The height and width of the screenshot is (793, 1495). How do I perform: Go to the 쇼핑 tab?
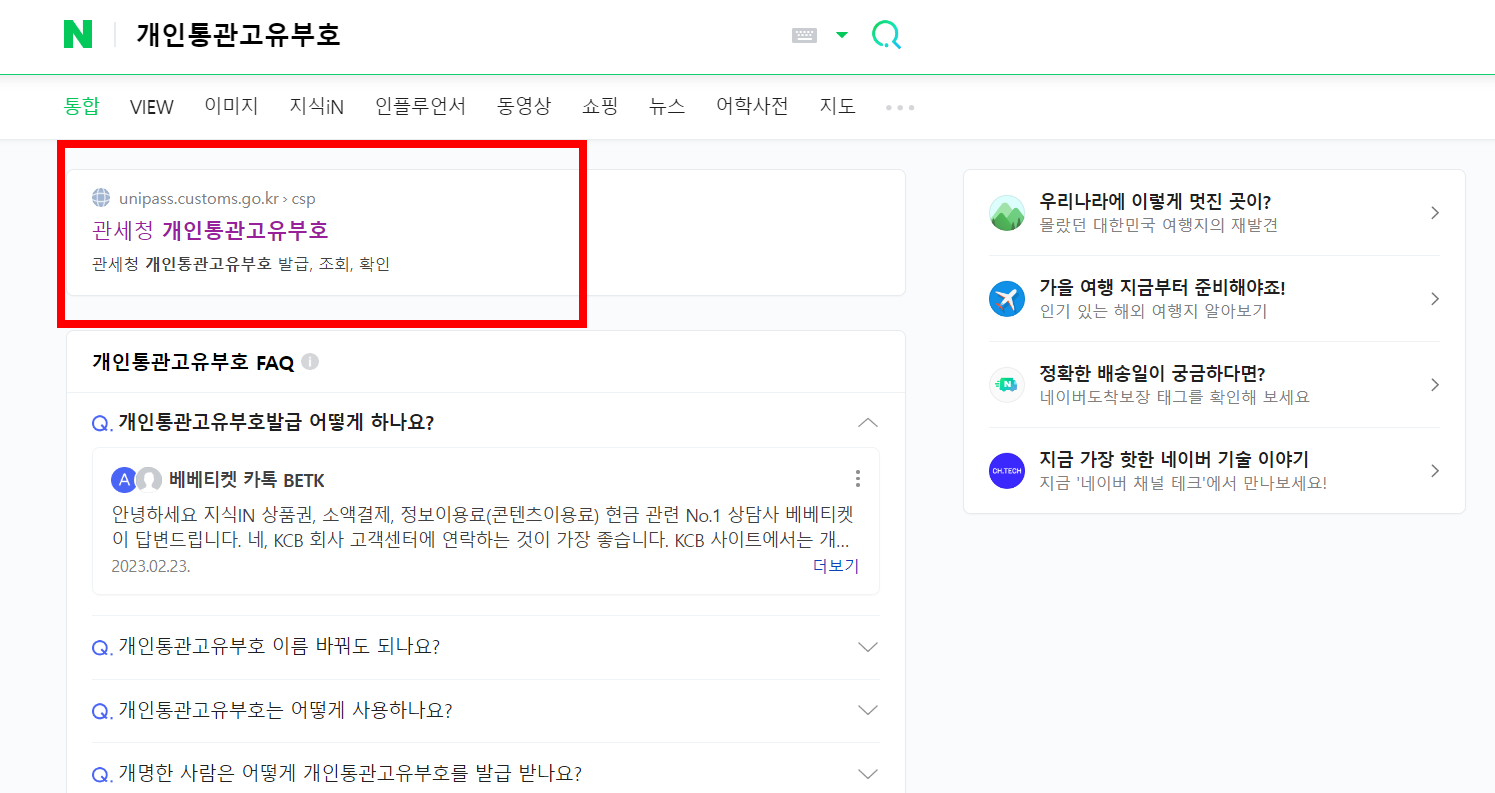coord(600,106)
